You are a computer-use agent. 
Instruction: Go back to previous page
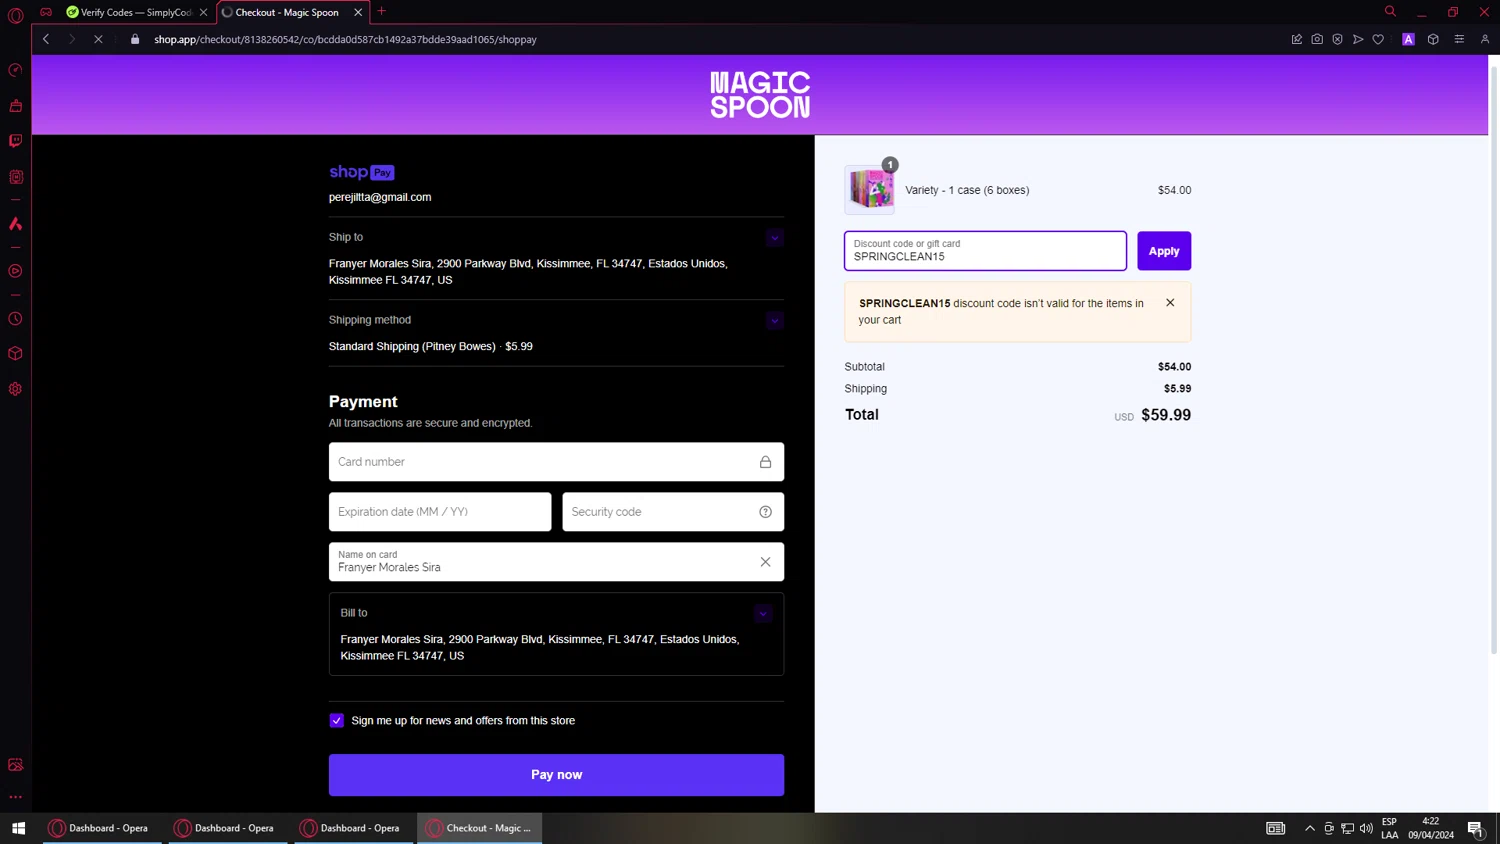[46, 39]
